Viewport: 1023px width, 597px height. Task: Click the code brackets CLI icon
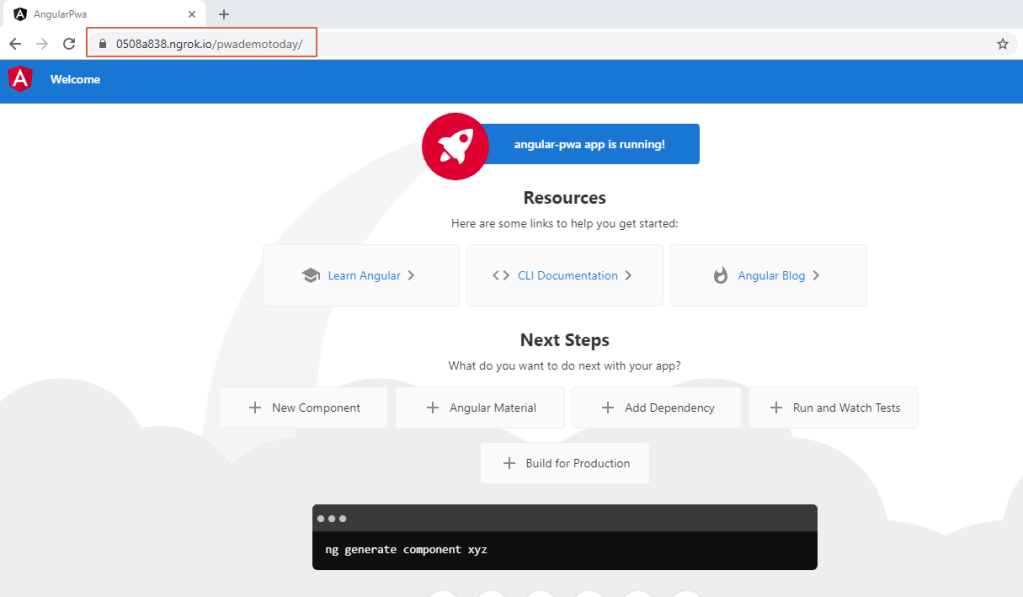point(501,276)
